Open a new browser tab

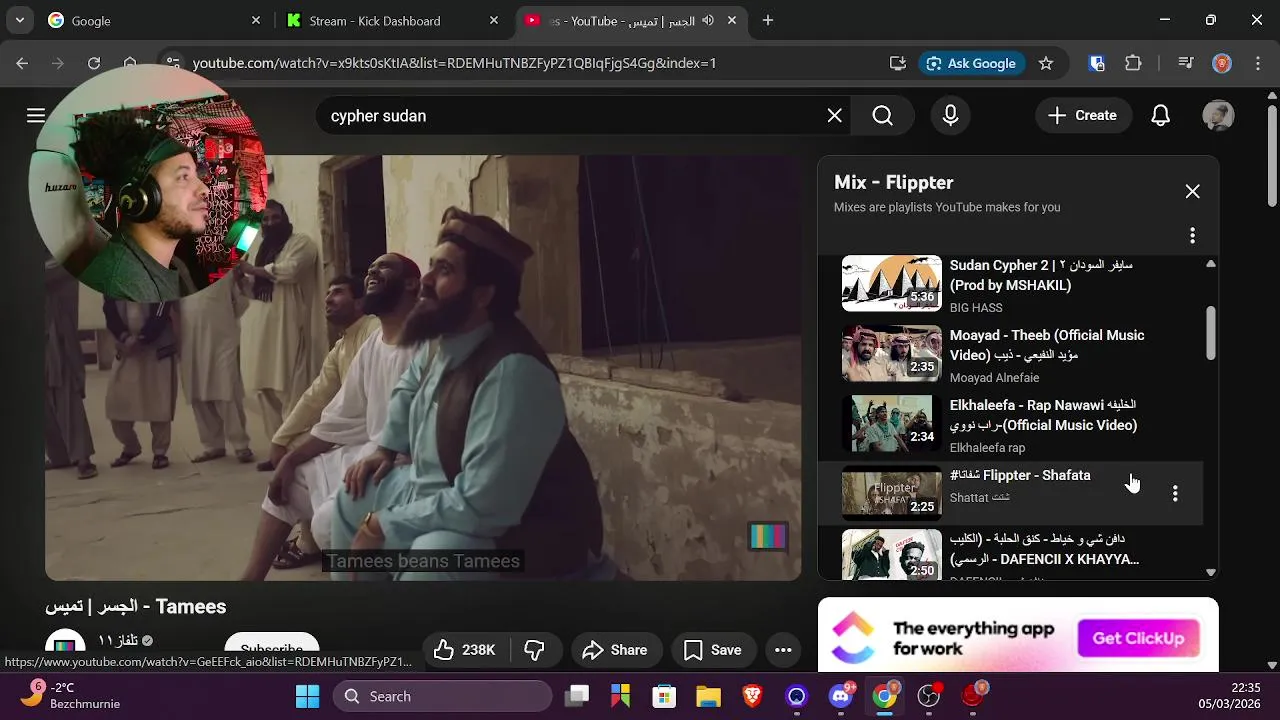click(768, 20)
